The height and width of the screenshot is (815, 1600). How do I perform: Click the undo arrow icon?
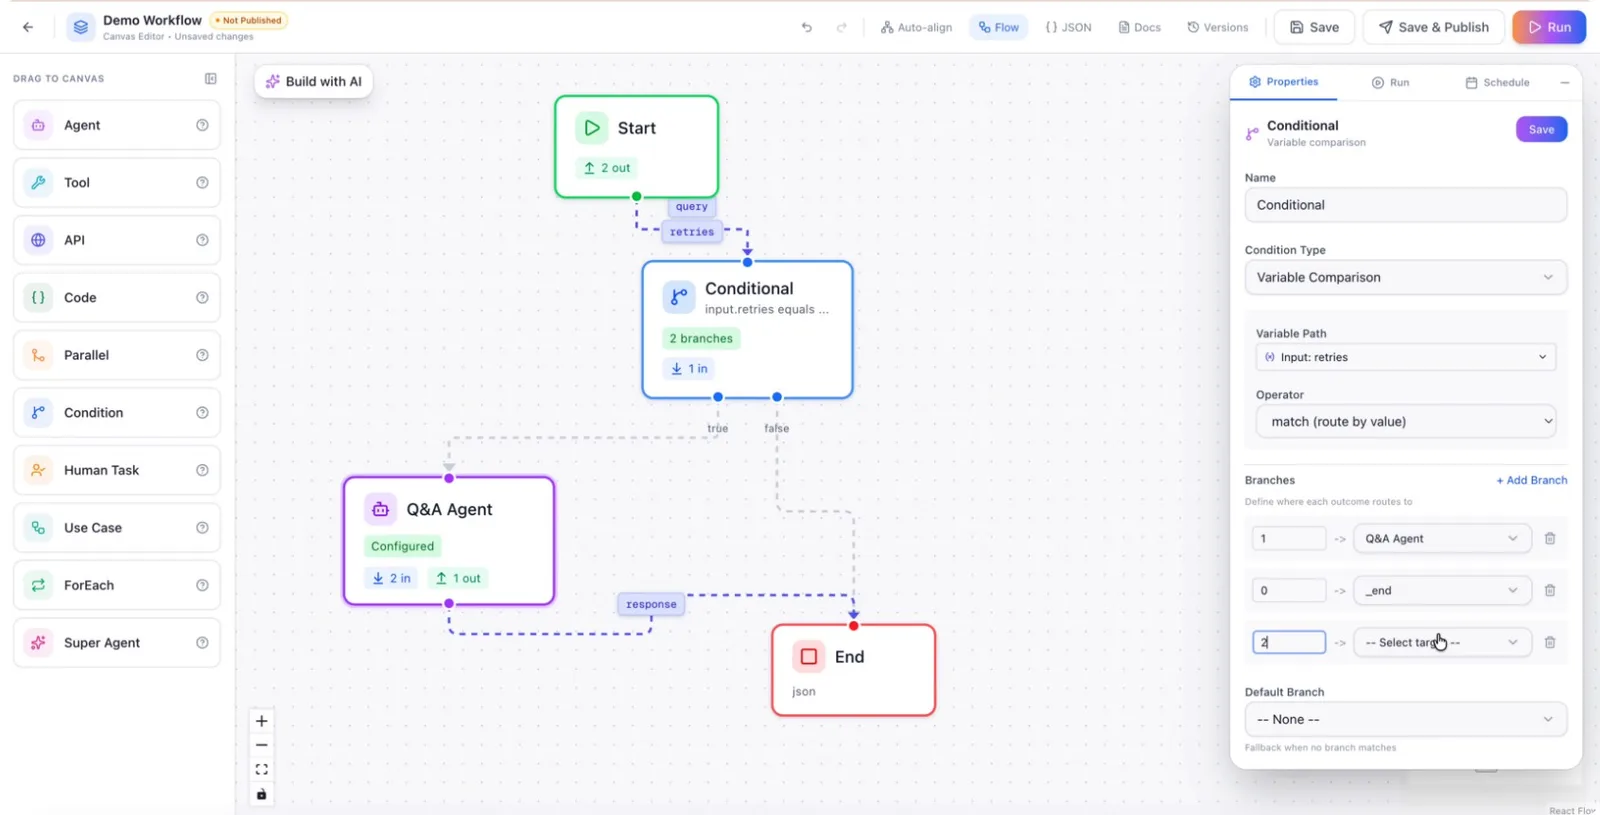[x=807, y=27]
